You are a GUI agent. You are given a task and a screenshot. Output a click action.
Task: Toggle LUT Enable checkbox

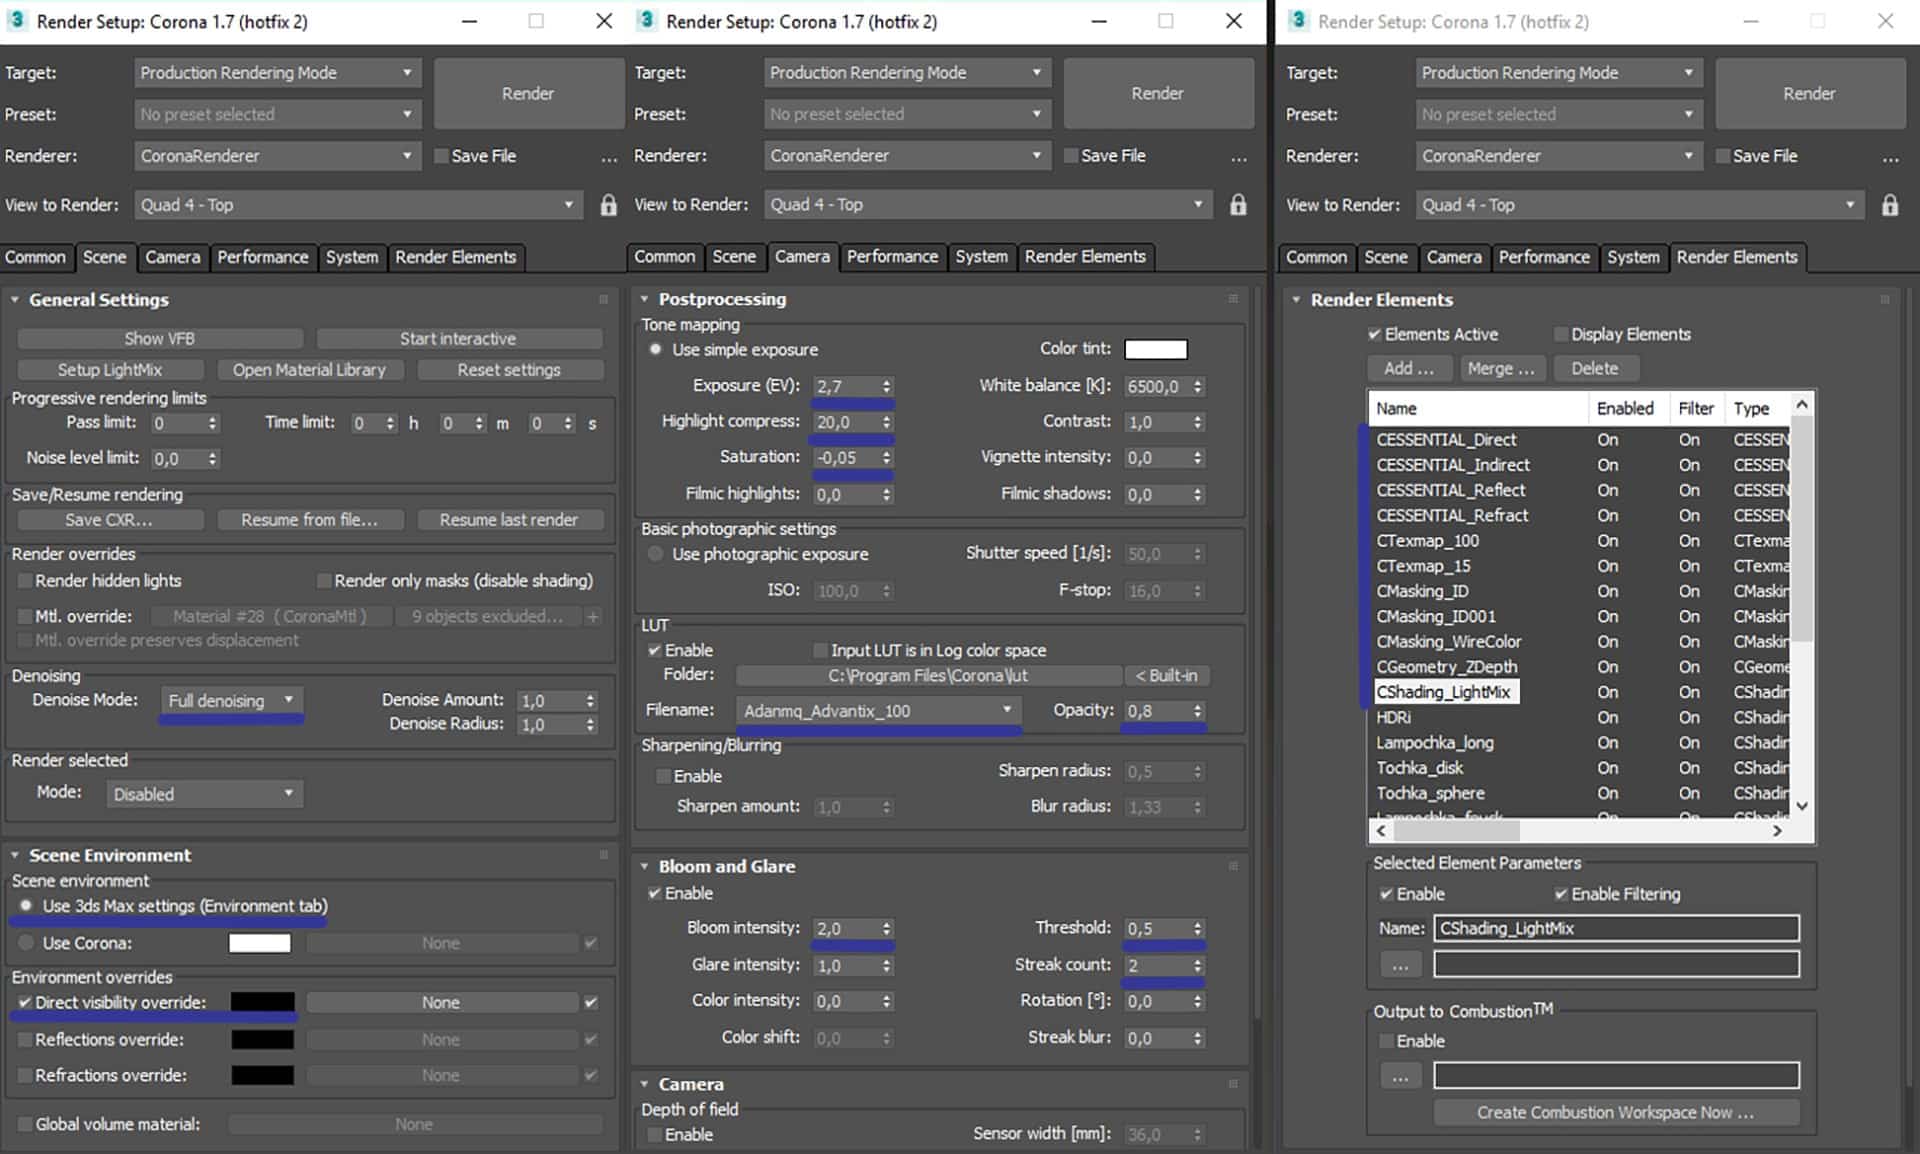654,650
